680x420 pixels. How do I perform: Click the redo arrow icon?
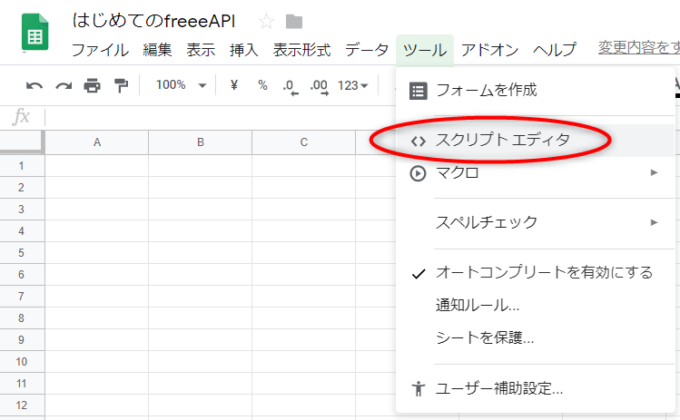coord(64,85)
